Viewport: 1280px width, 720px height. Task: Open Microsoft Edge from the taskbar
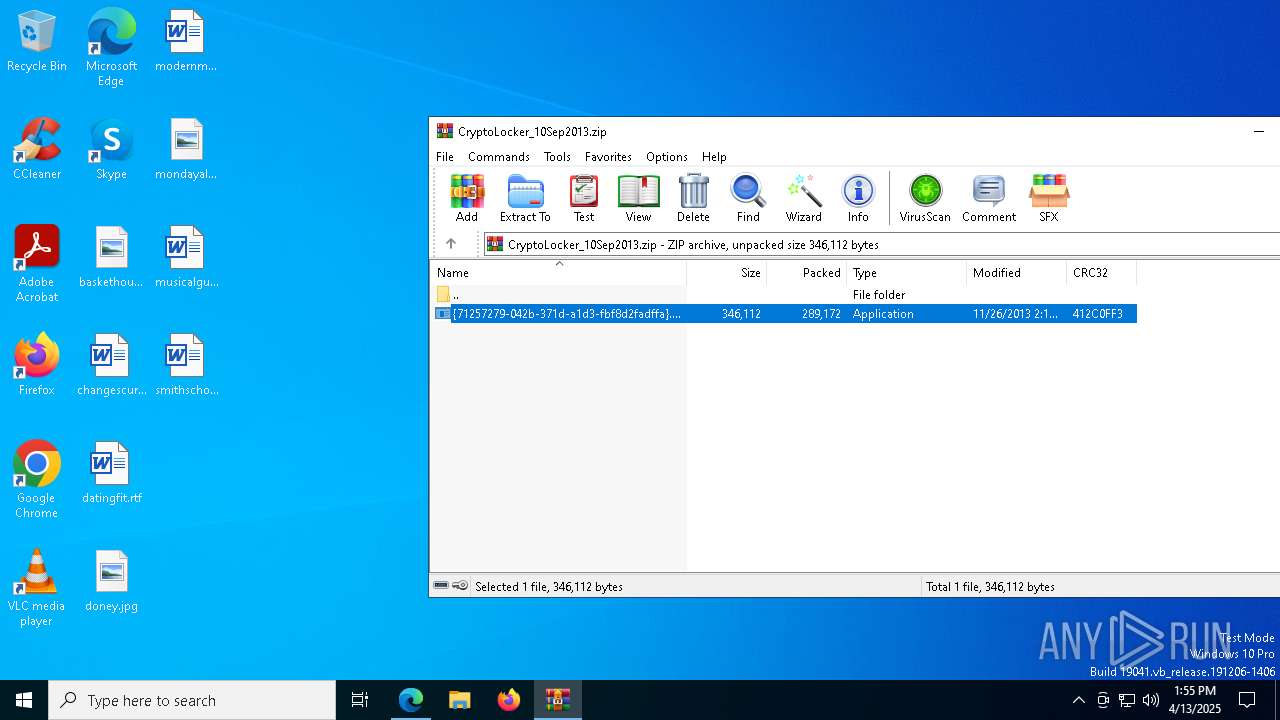(x=411, y=700)
